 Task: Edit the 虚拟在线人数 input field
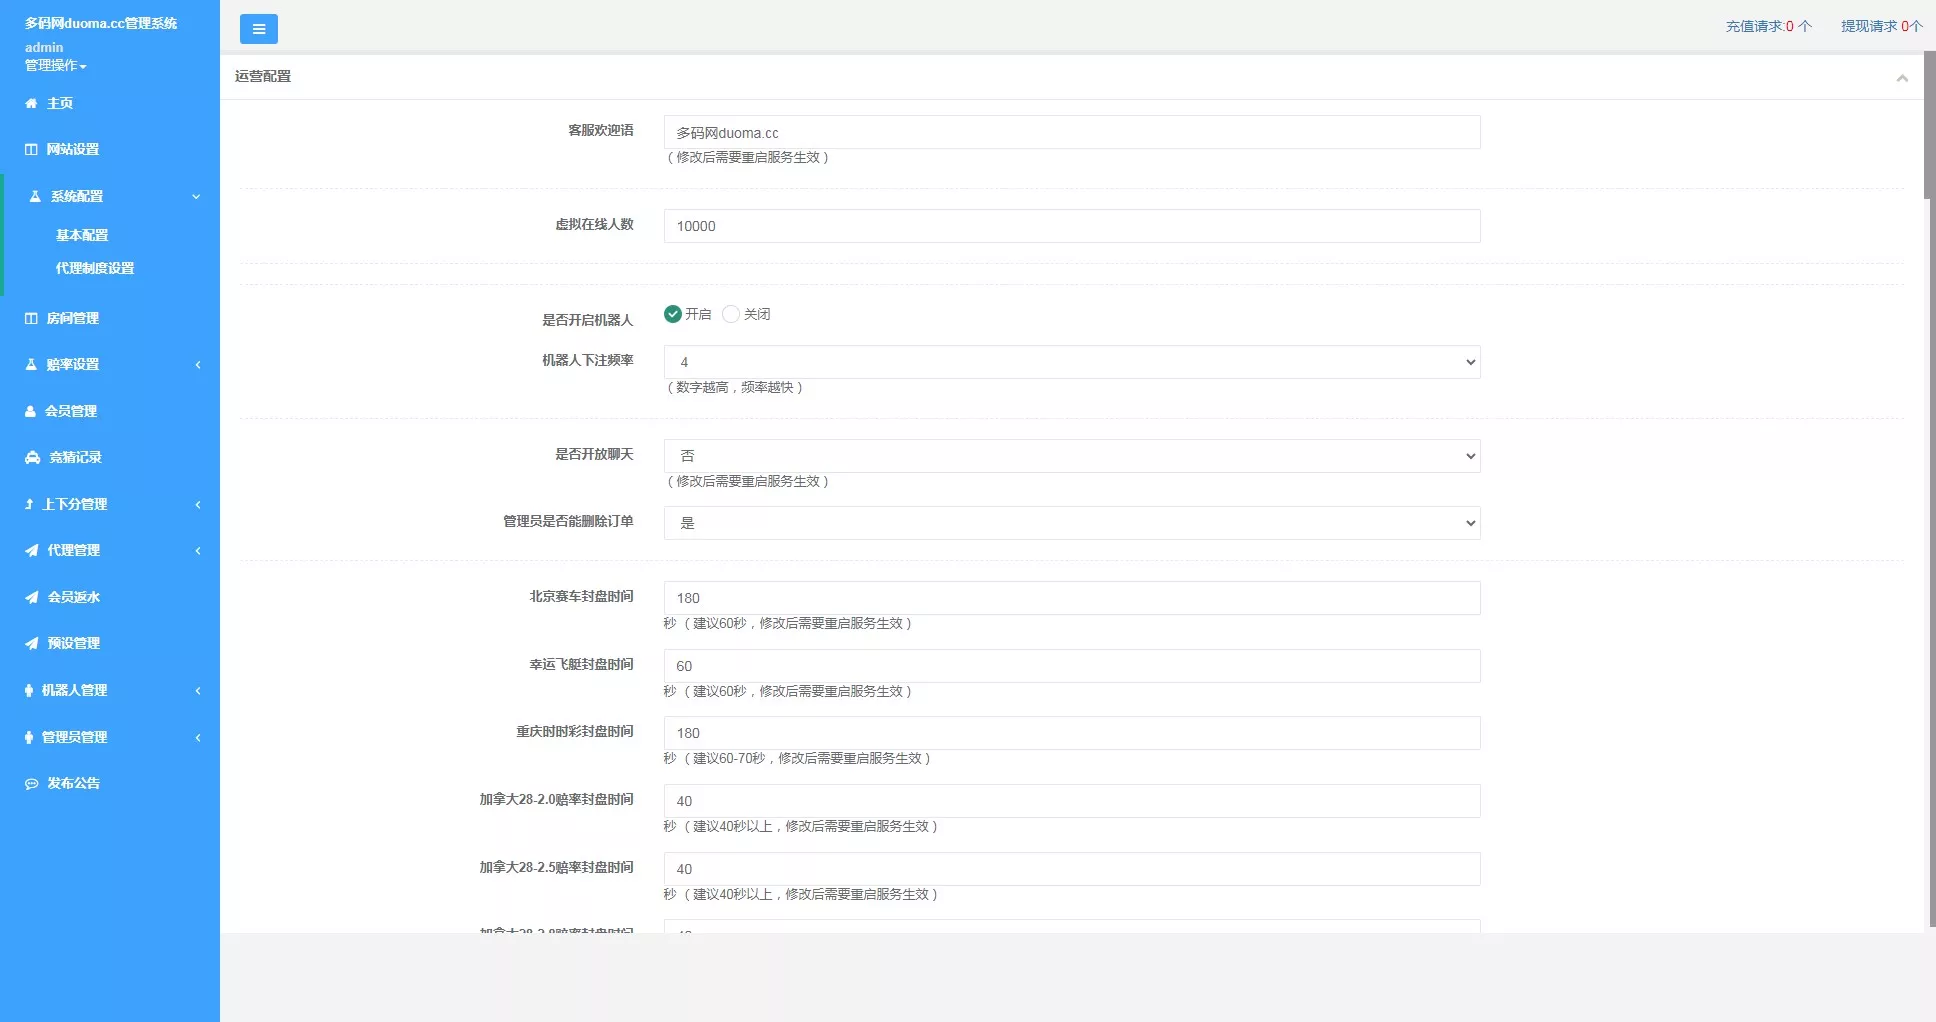coord(1072,226)
